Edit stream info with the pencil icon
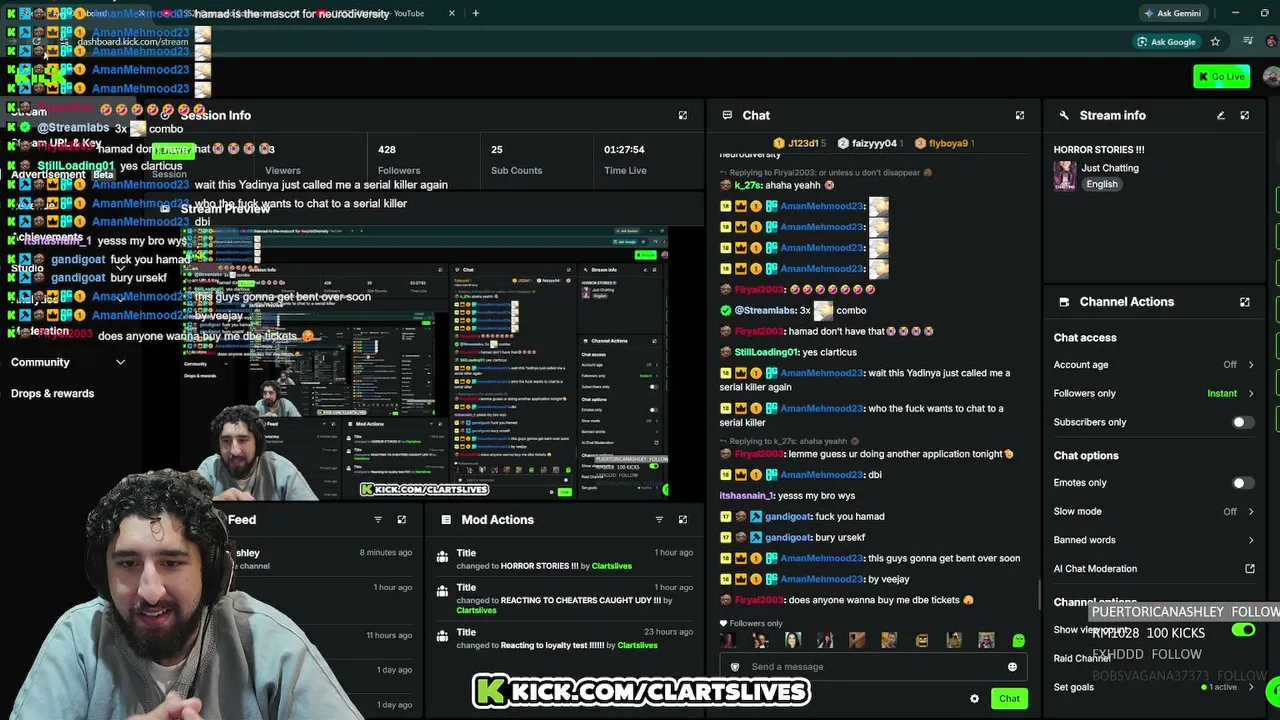1280x720 pixels. (1221, 115)
